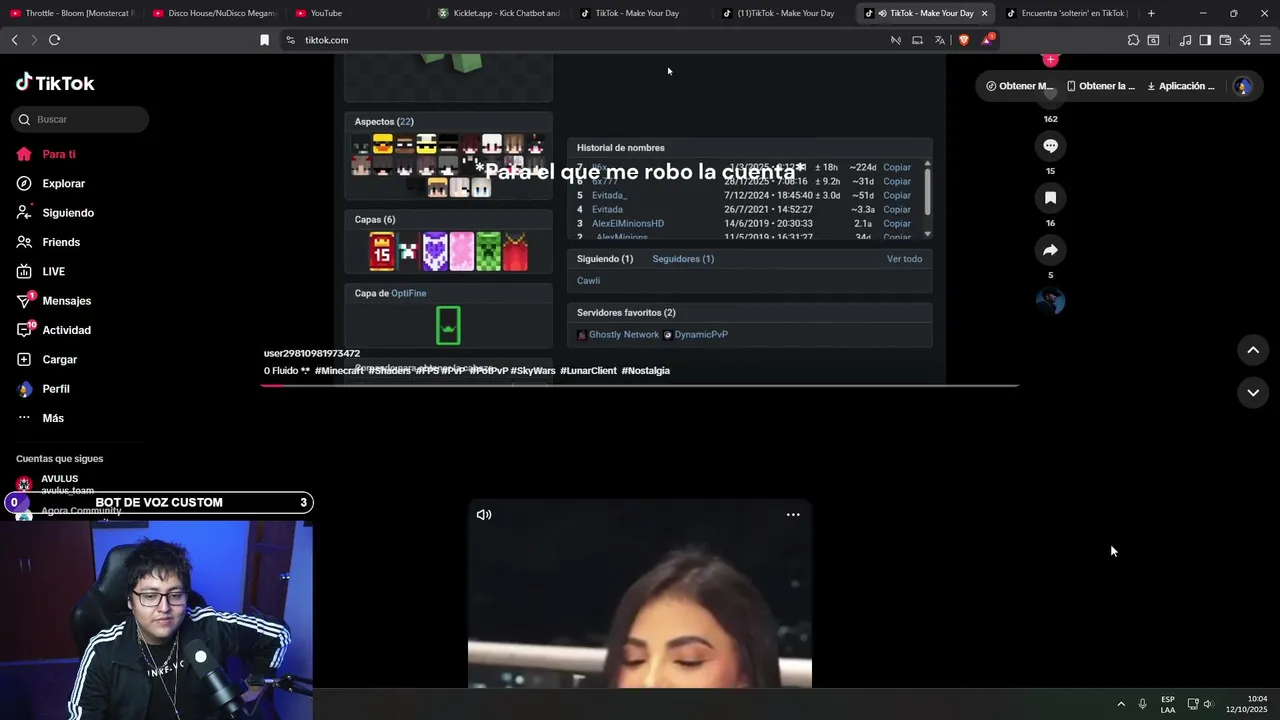Open the browser extensions puzzle icon
The width and height of the screenshot is (1280, 720).
1133,40
